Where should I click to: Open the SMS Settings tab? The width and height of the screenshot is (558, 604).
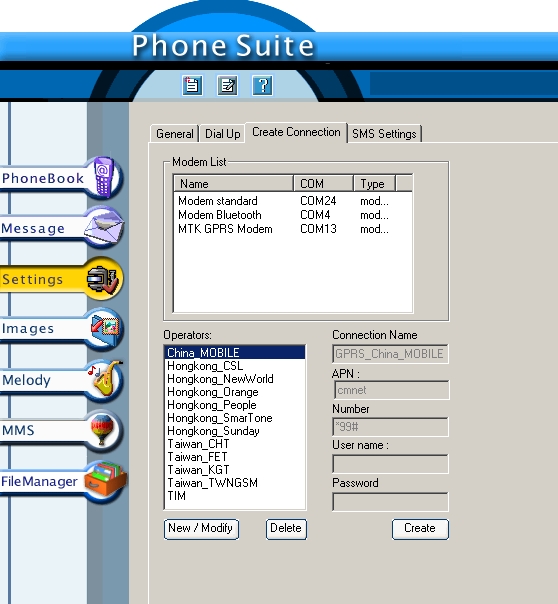[x=384, y=134]
